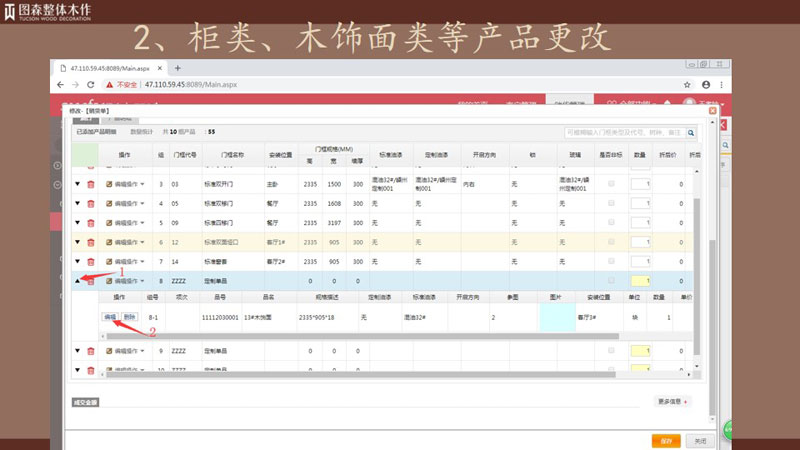Click trash icon for row 7 标准垭套
The image size is (800, 450).
(91, 260)
